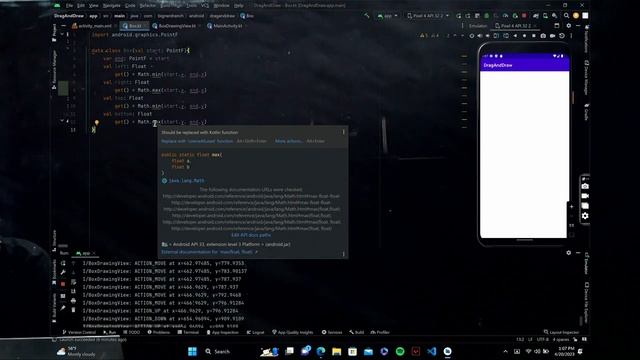Open the Terminal tool window
640x360 pixels.
(188, 332)
